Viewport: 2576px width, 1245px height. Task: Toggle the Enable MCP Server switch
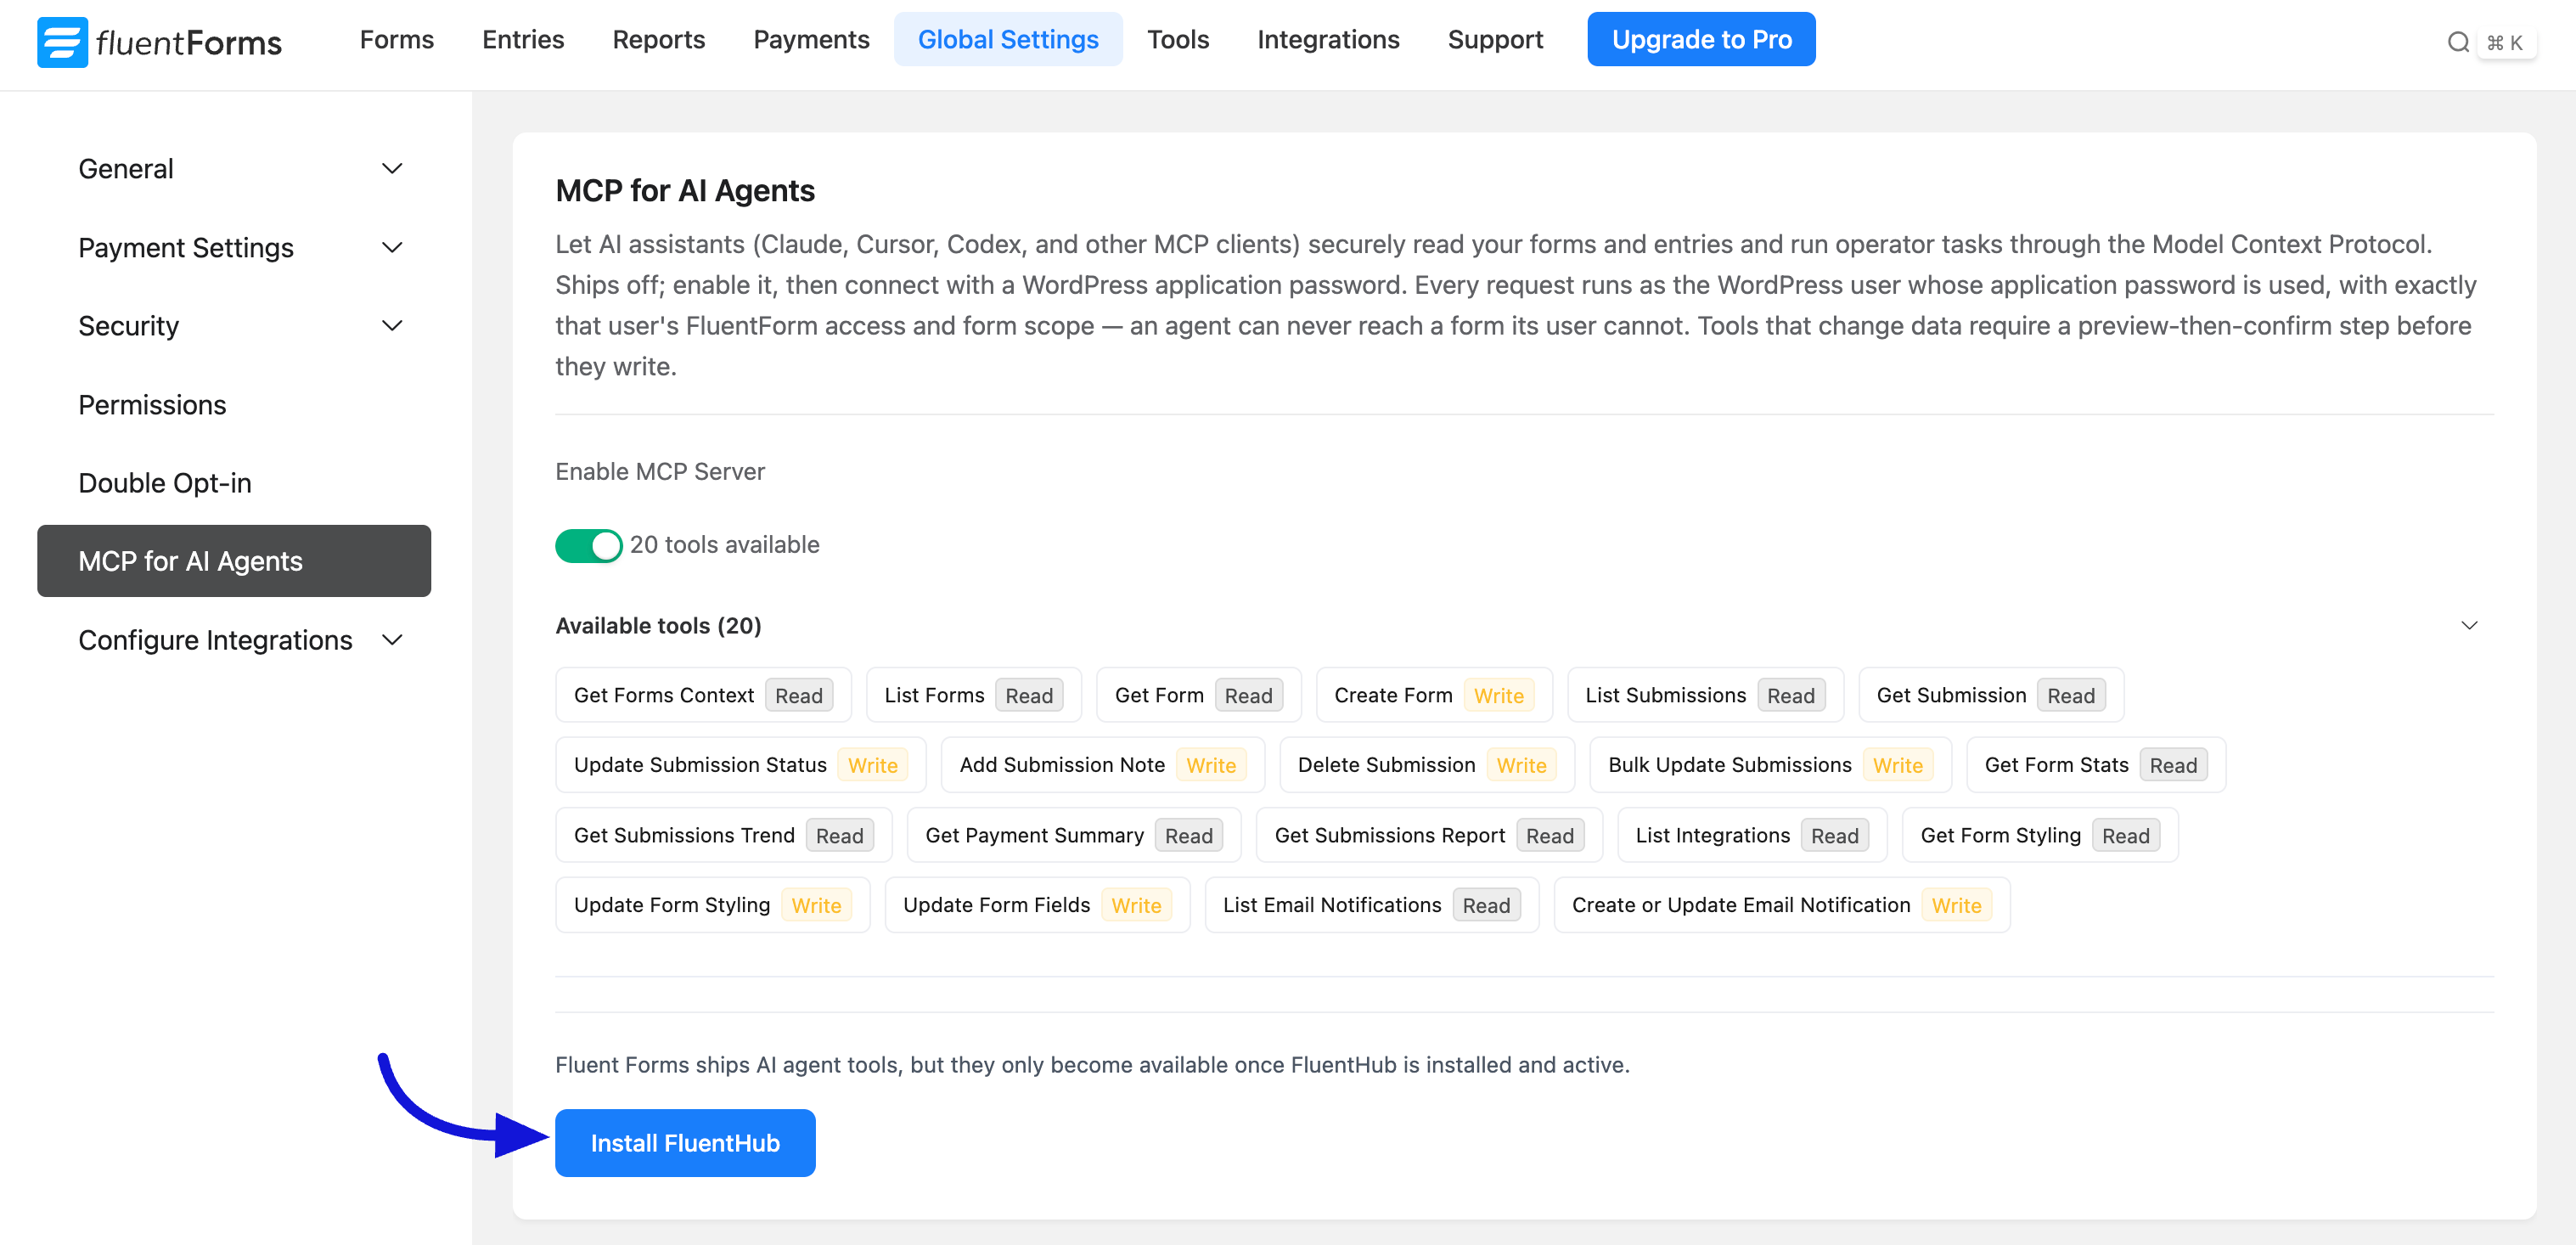tap(588, 545)
